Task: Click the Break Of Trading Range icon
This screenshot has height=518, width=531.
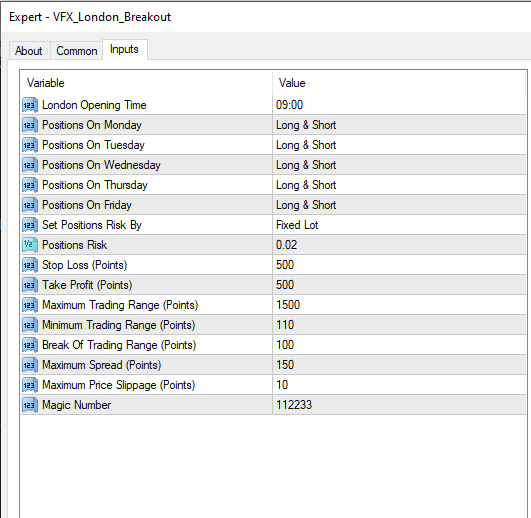Action: (x=30, y=345)
